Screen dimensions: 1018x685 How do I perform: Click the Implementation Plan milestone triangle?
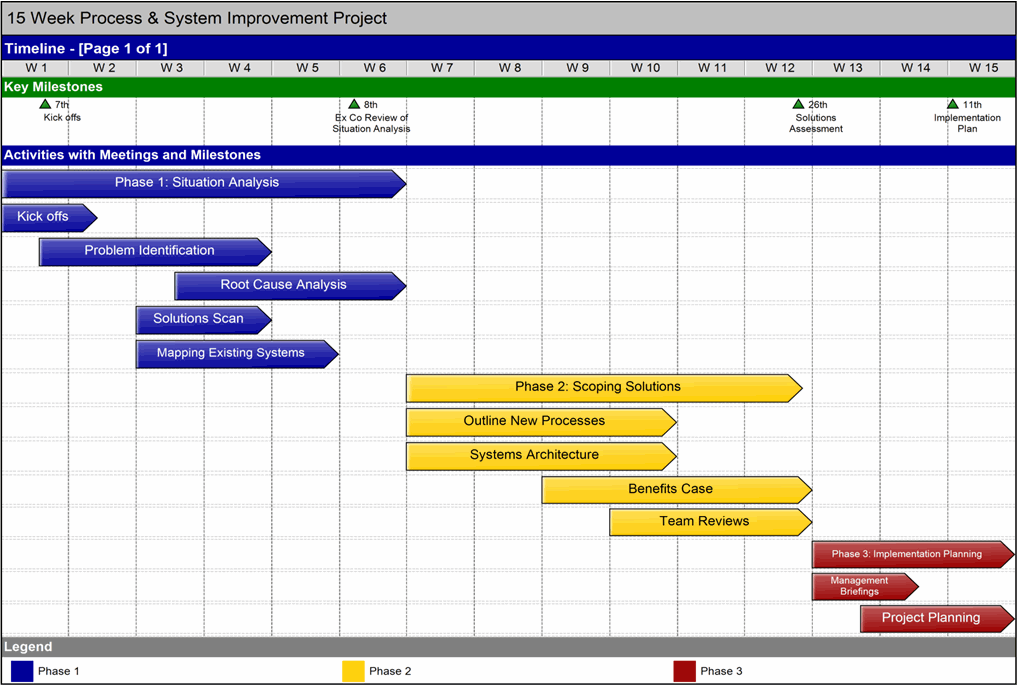point(952,104)
